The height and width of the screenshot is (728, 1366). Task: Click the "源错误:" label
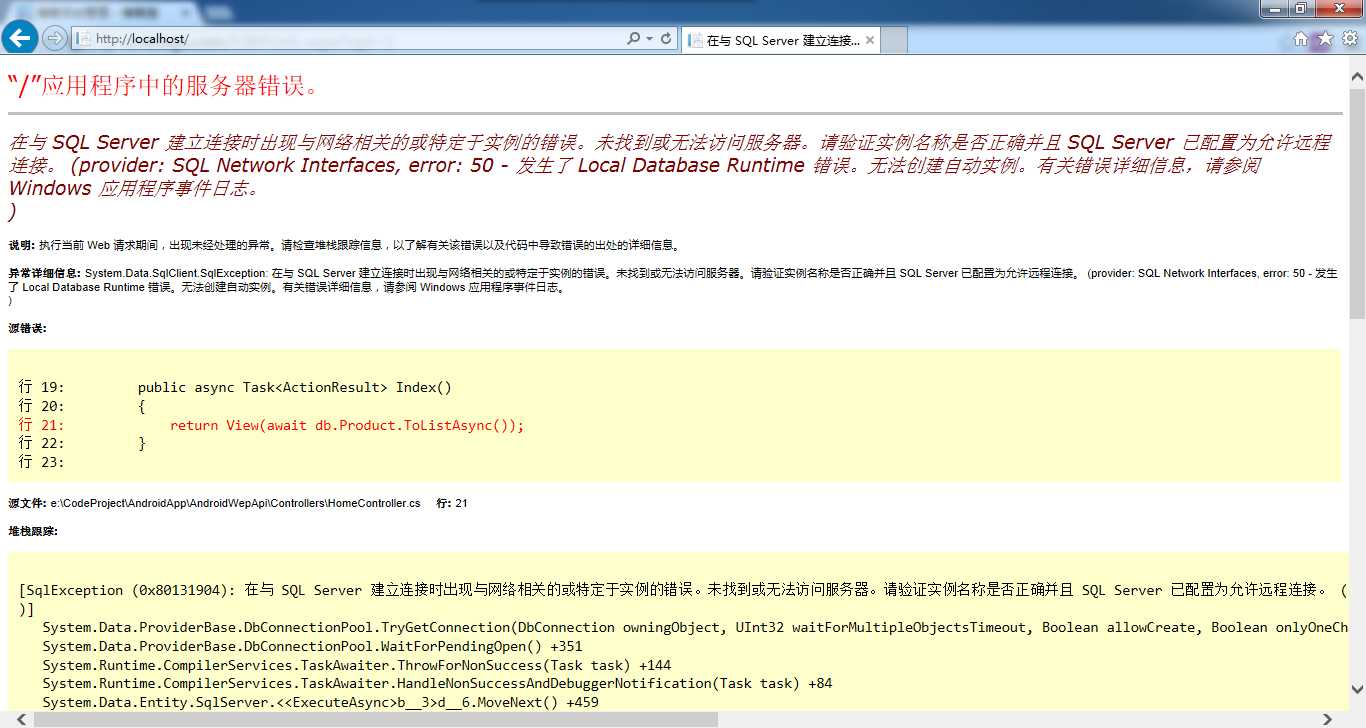pos(27,328)
